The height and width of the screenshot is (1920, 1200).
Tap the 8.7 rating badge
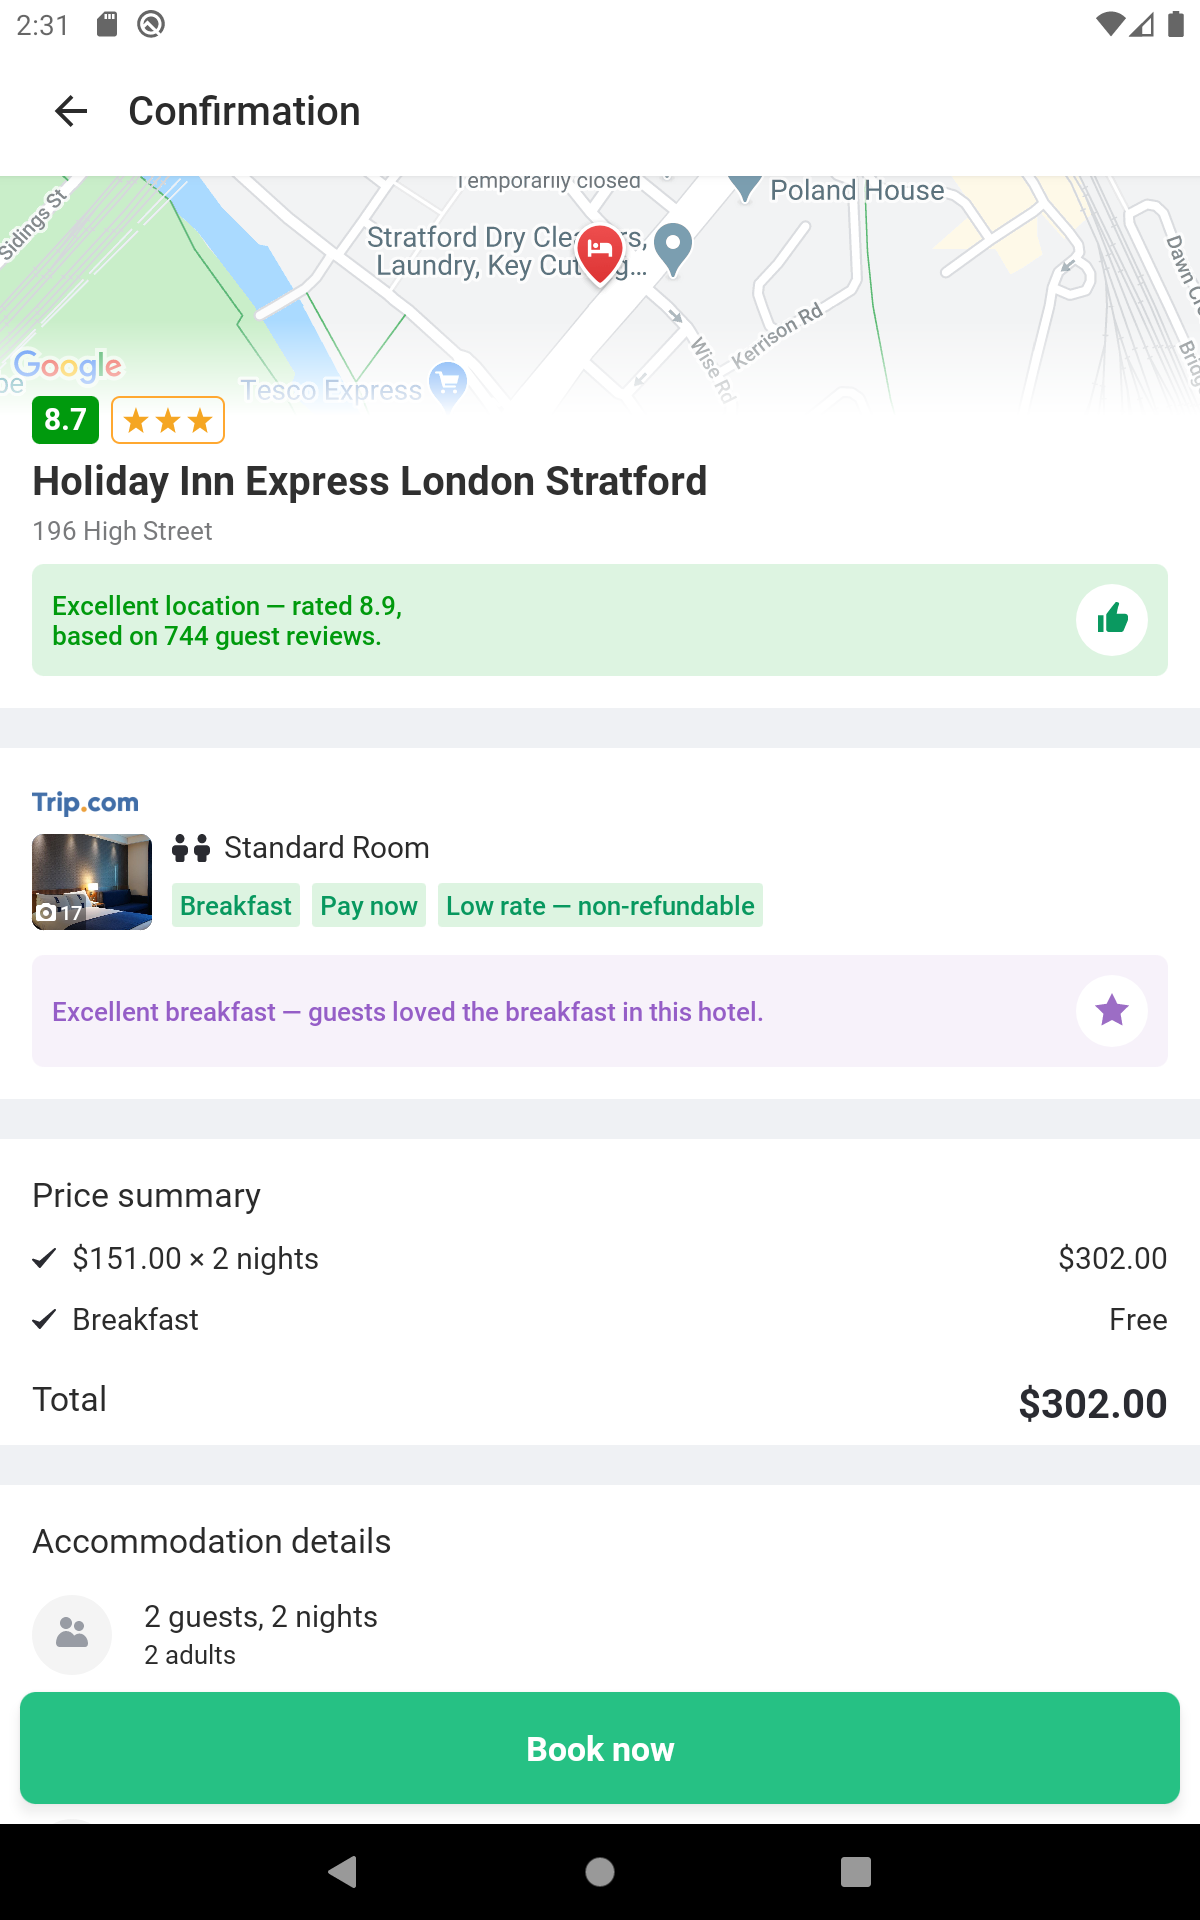pyautogui.click(x=66, y=420)
